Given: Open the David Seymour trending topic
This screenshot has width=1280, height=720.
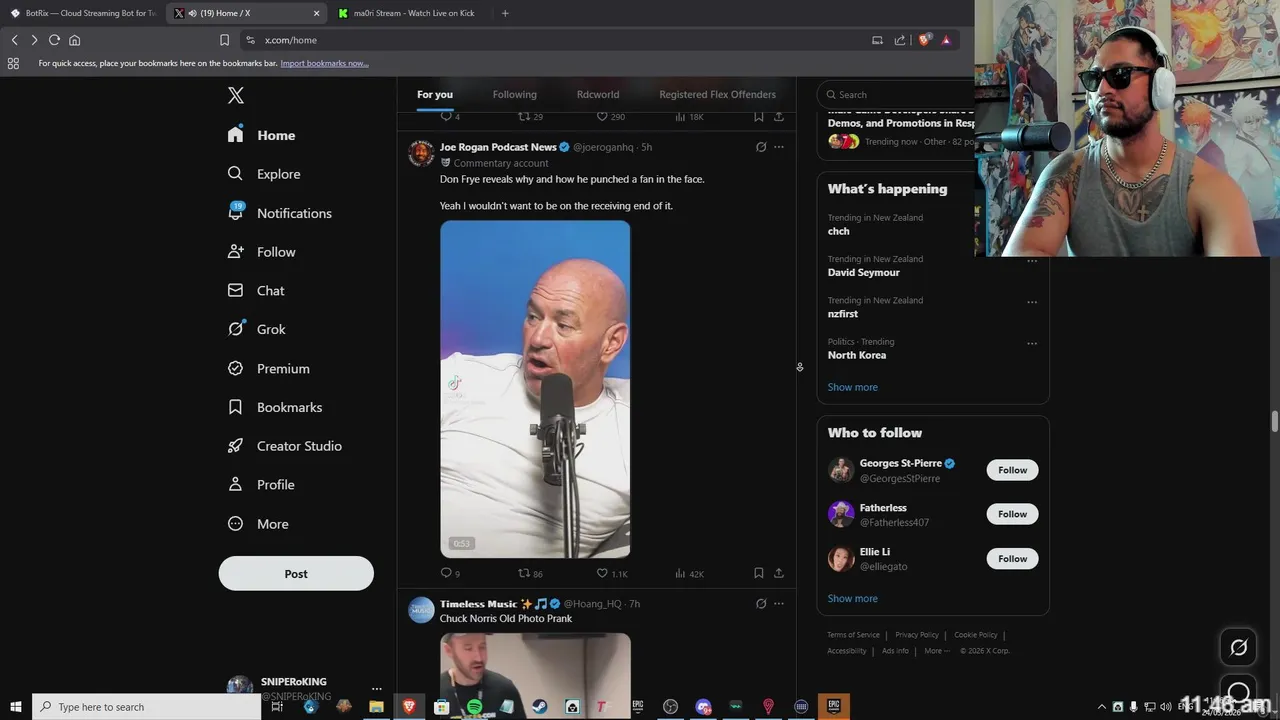Looking at the screenshot, I should coord(863,272).
